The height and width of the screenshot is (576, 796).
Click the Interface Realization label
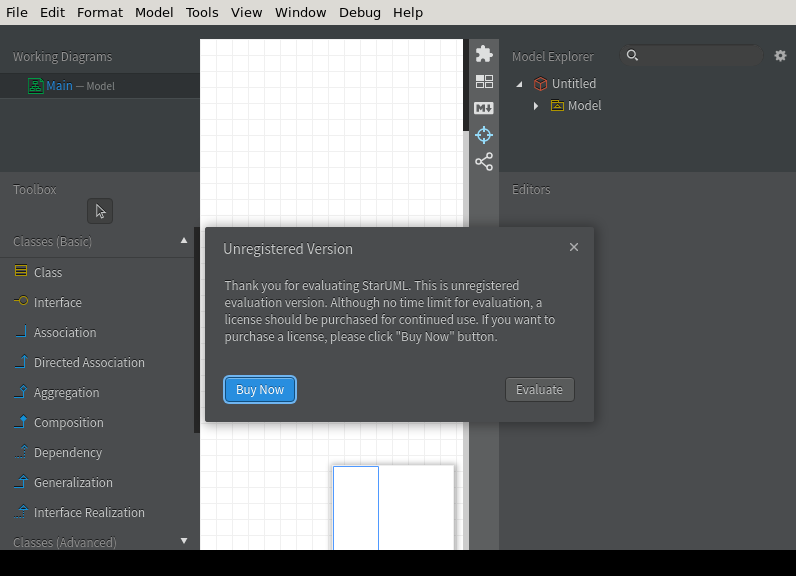(89, 513)
